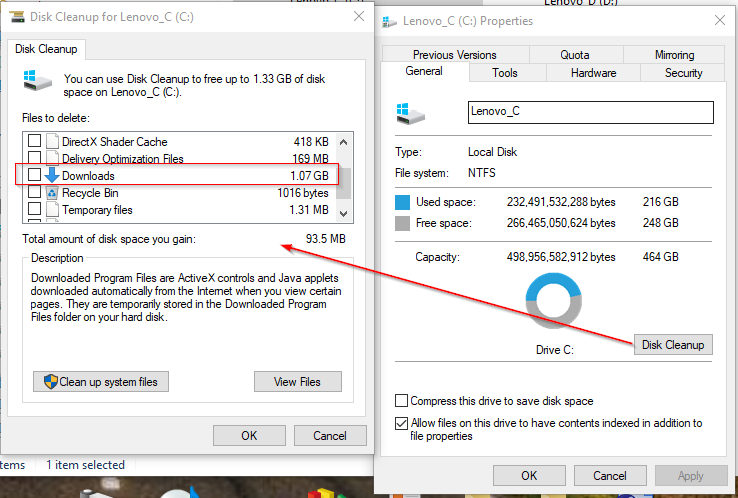Click 266,465,050,624 bytes free space value
The image size is (738, 498).
tap(561, 223)
